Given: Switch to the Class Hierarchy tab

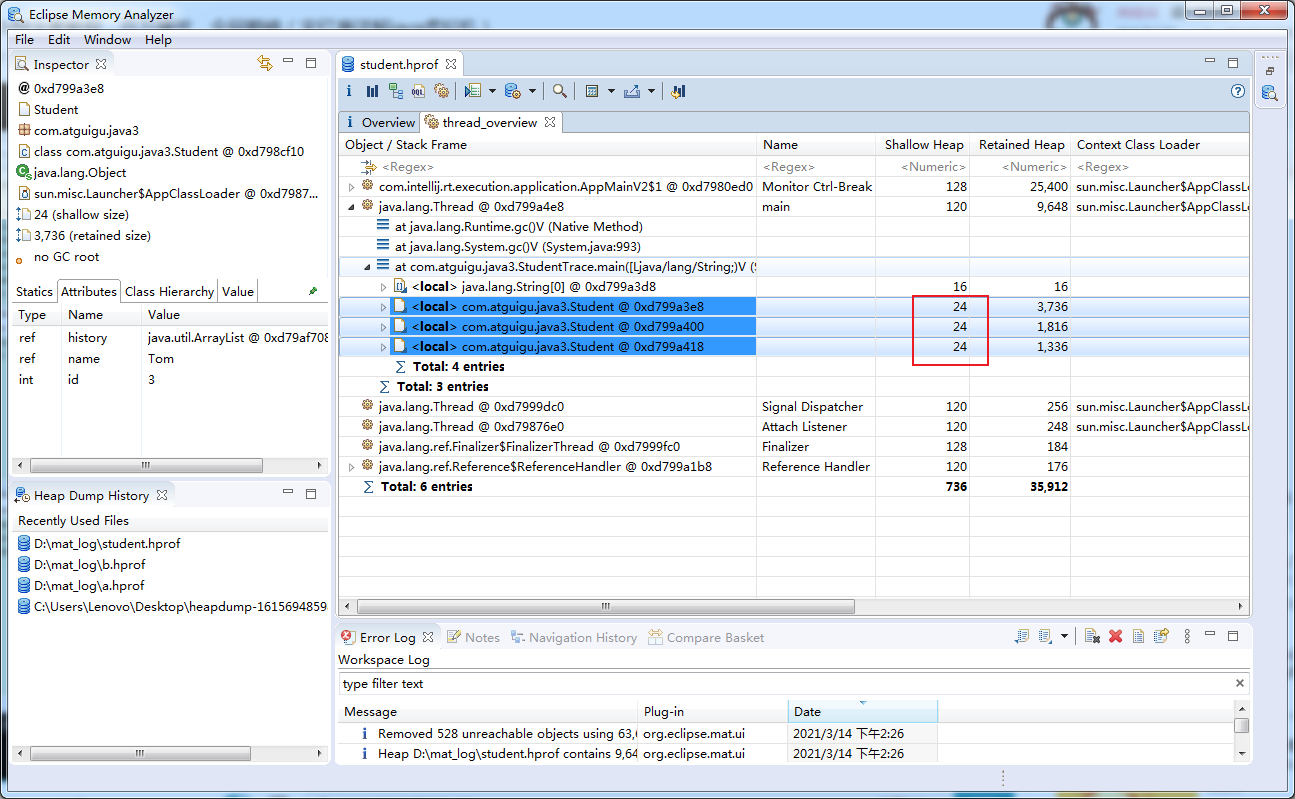Looking at the screenshot, I should pyautogui.click(x=169, y=292).
